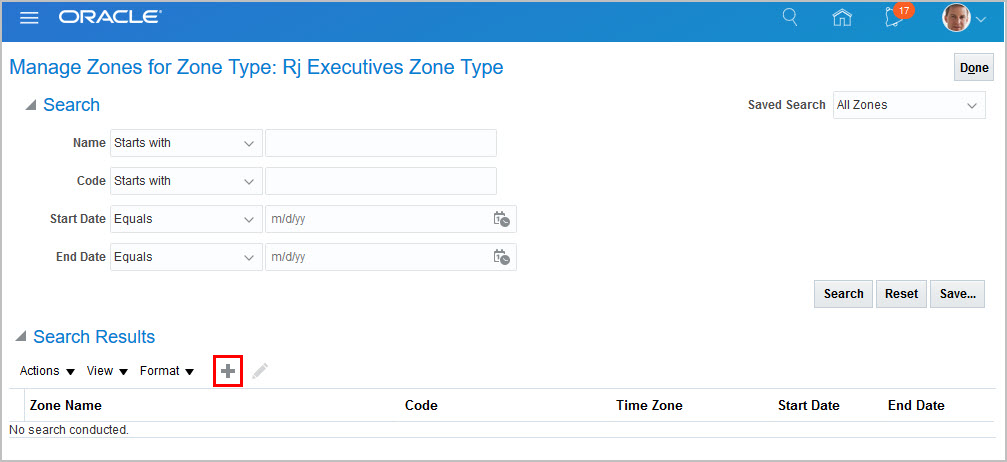Collapse the Search Results section

[x=20, y=337]
